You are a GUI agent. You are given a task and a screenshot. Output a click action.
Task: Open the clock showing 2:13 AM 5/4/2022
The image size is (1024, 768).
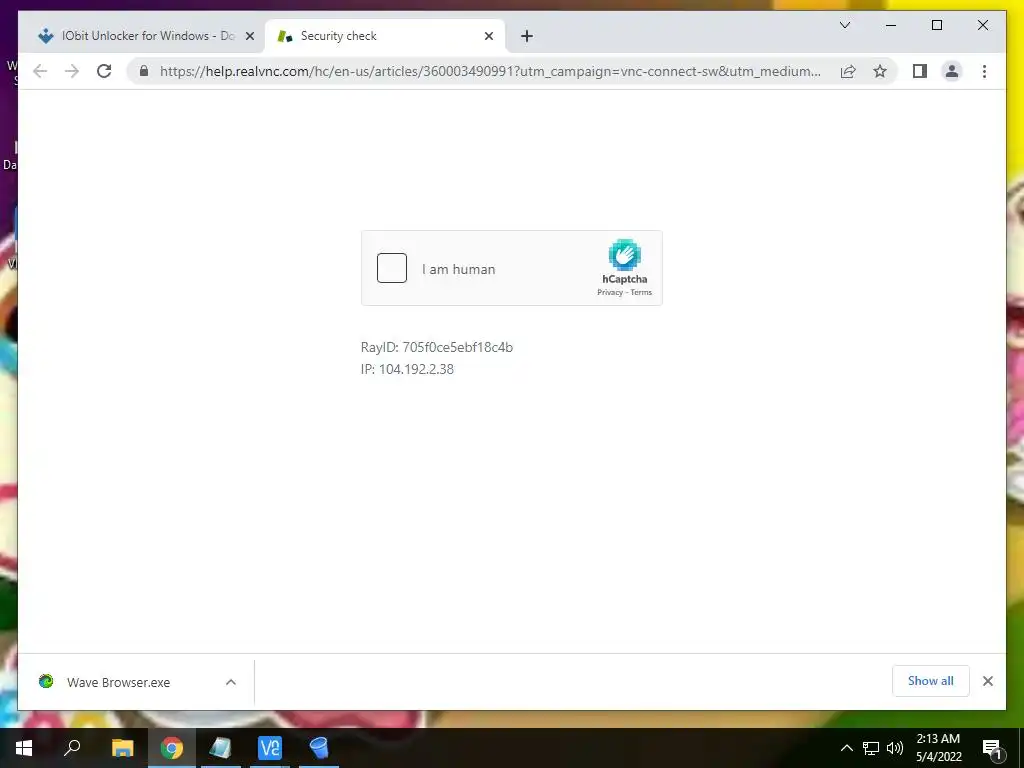coord(938,748)
